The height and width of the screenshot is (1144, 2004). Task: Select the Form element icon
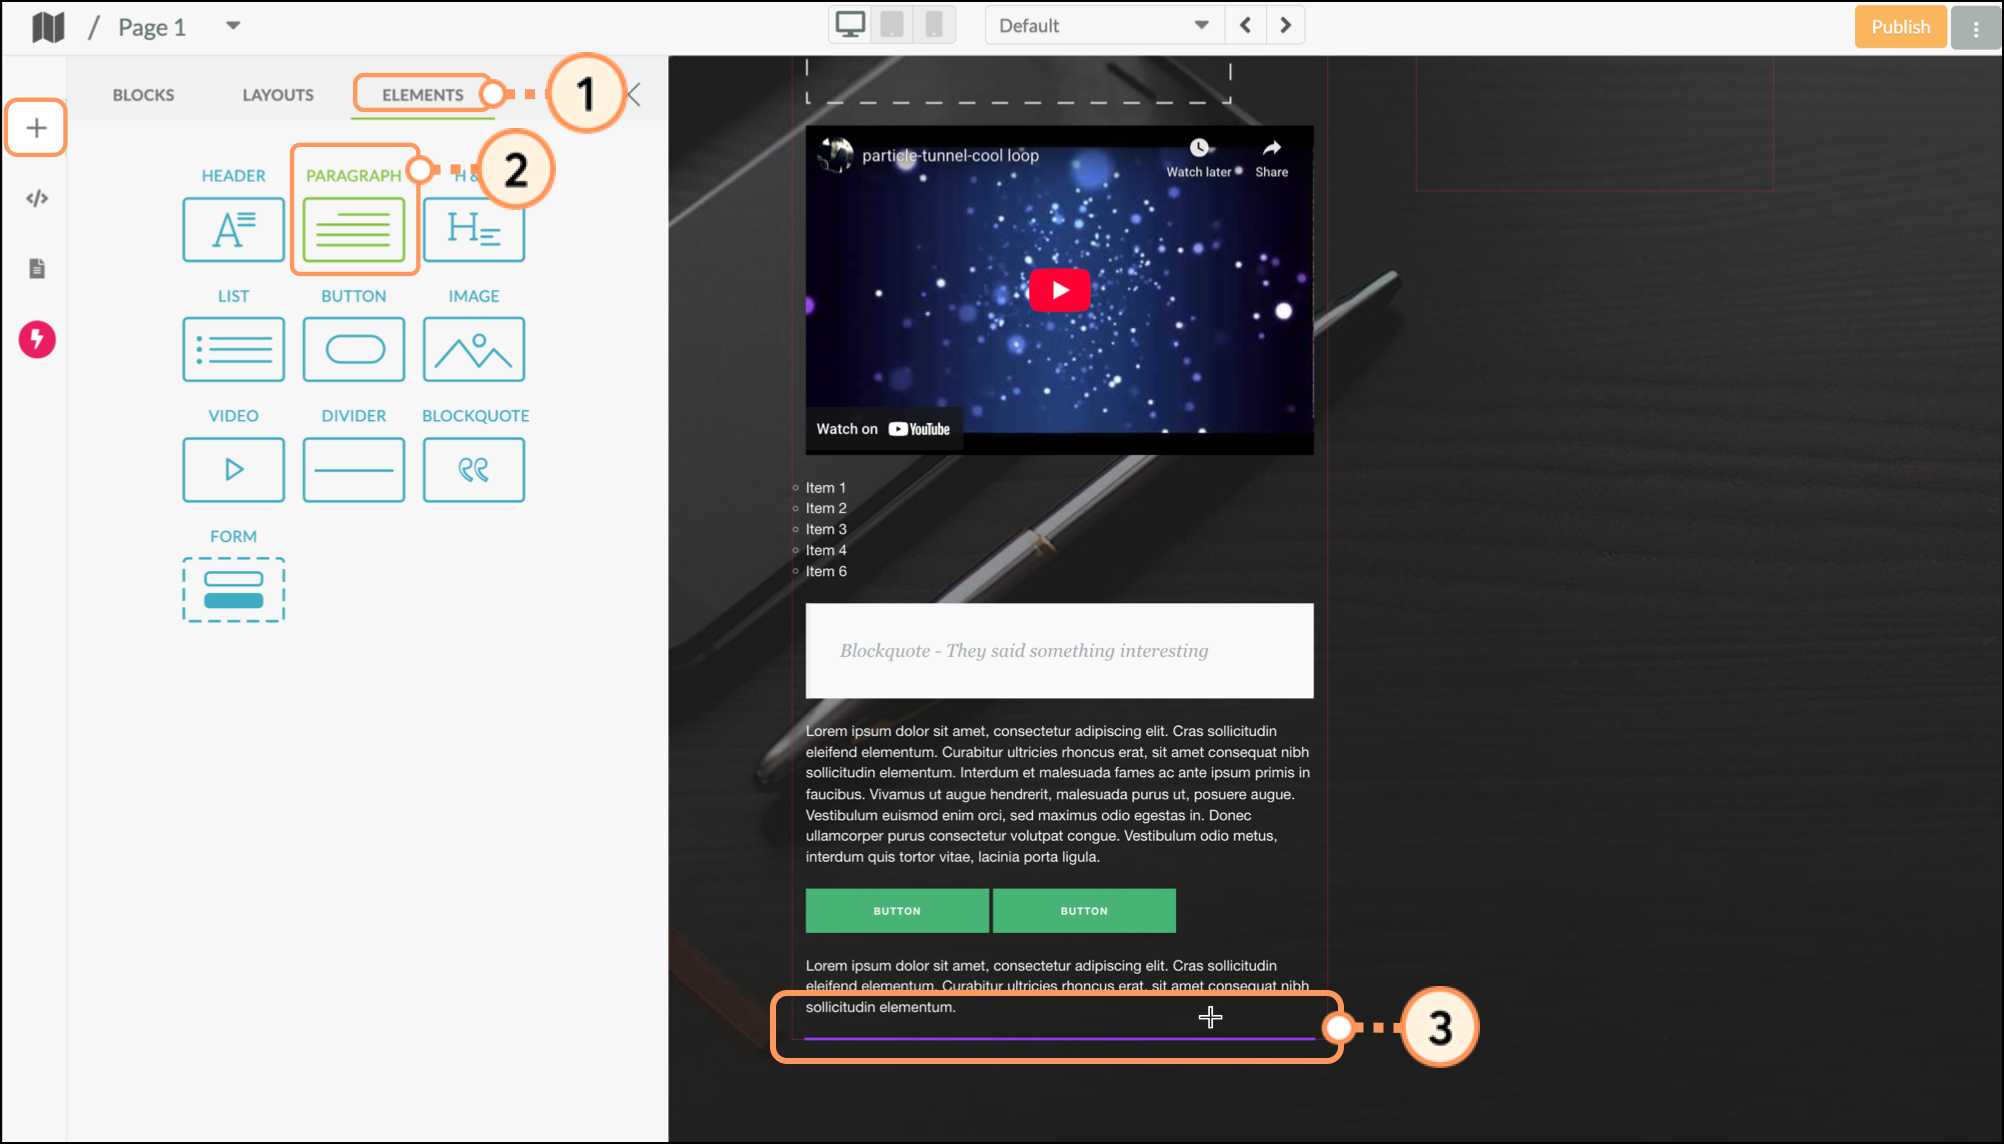[x=233, y=590]
